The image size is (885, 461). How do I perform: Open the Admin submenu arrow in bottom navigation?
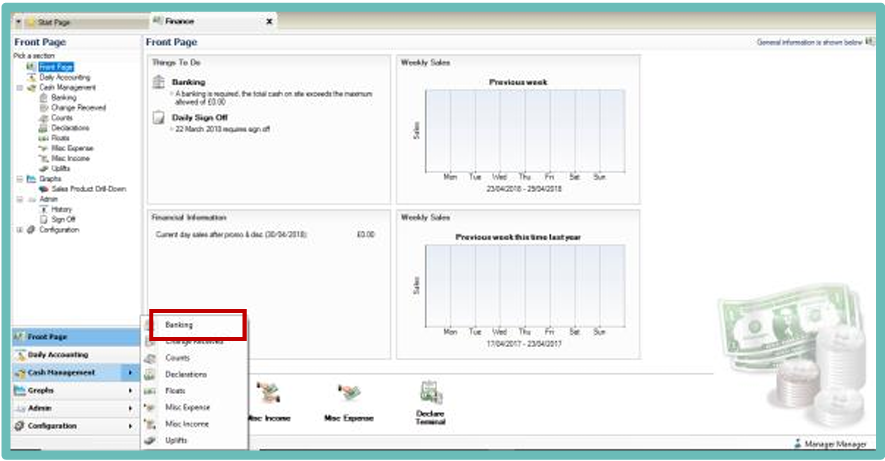(x=131, y=408)
